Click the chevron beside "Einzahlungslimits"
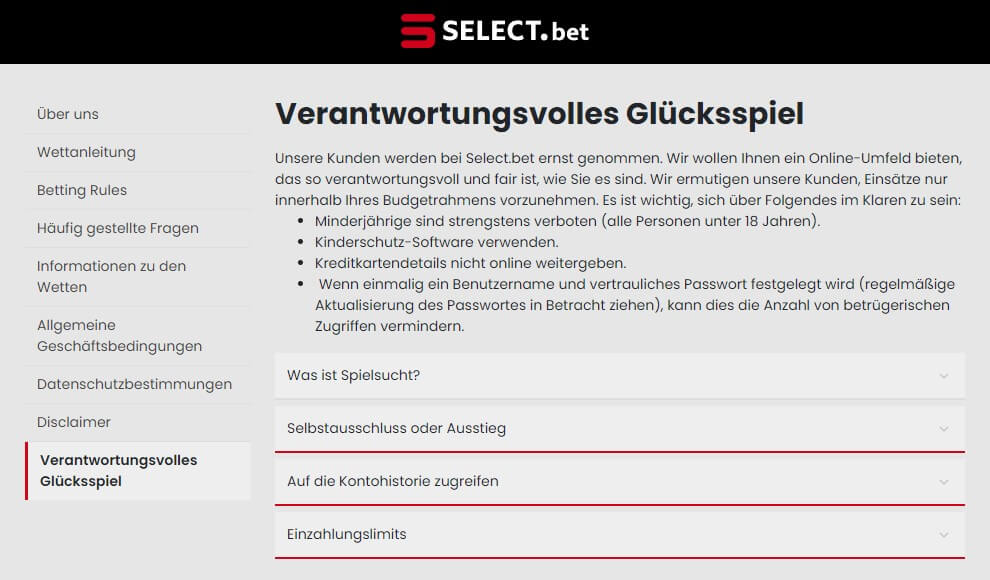The width and height of the screenshot is (990, 580). (x=941, y=534)
